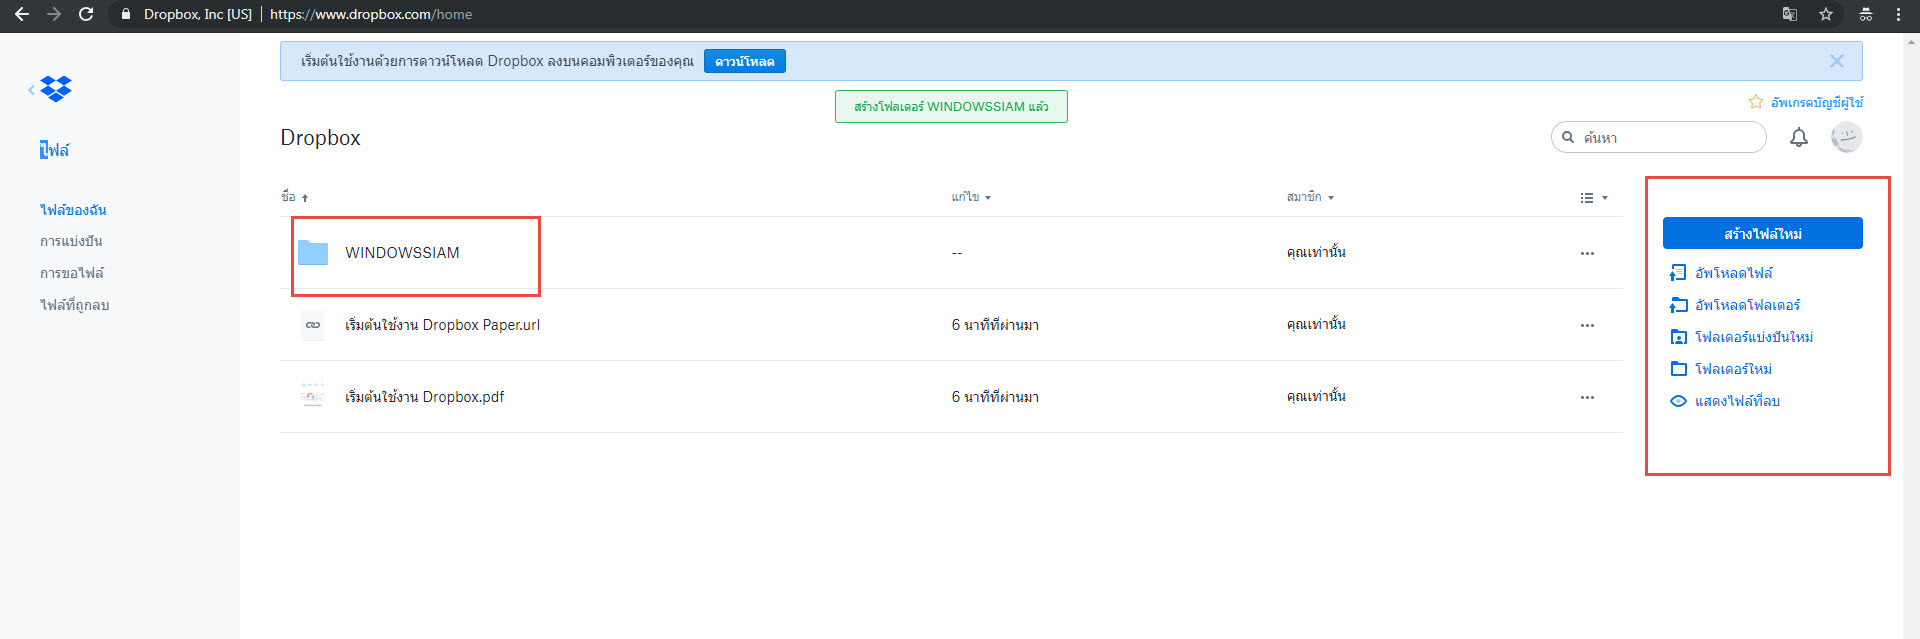This screenshot has width=1920, height=639.
Task: Click the magnifying glass search icon
Action: click(x=1568, y=137)
